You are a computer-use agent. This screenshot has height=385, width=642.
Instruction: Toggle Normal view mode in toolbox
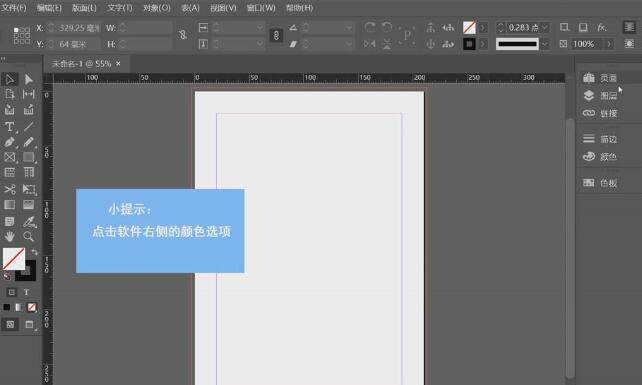pyautogui.click(x=10, y=325)
